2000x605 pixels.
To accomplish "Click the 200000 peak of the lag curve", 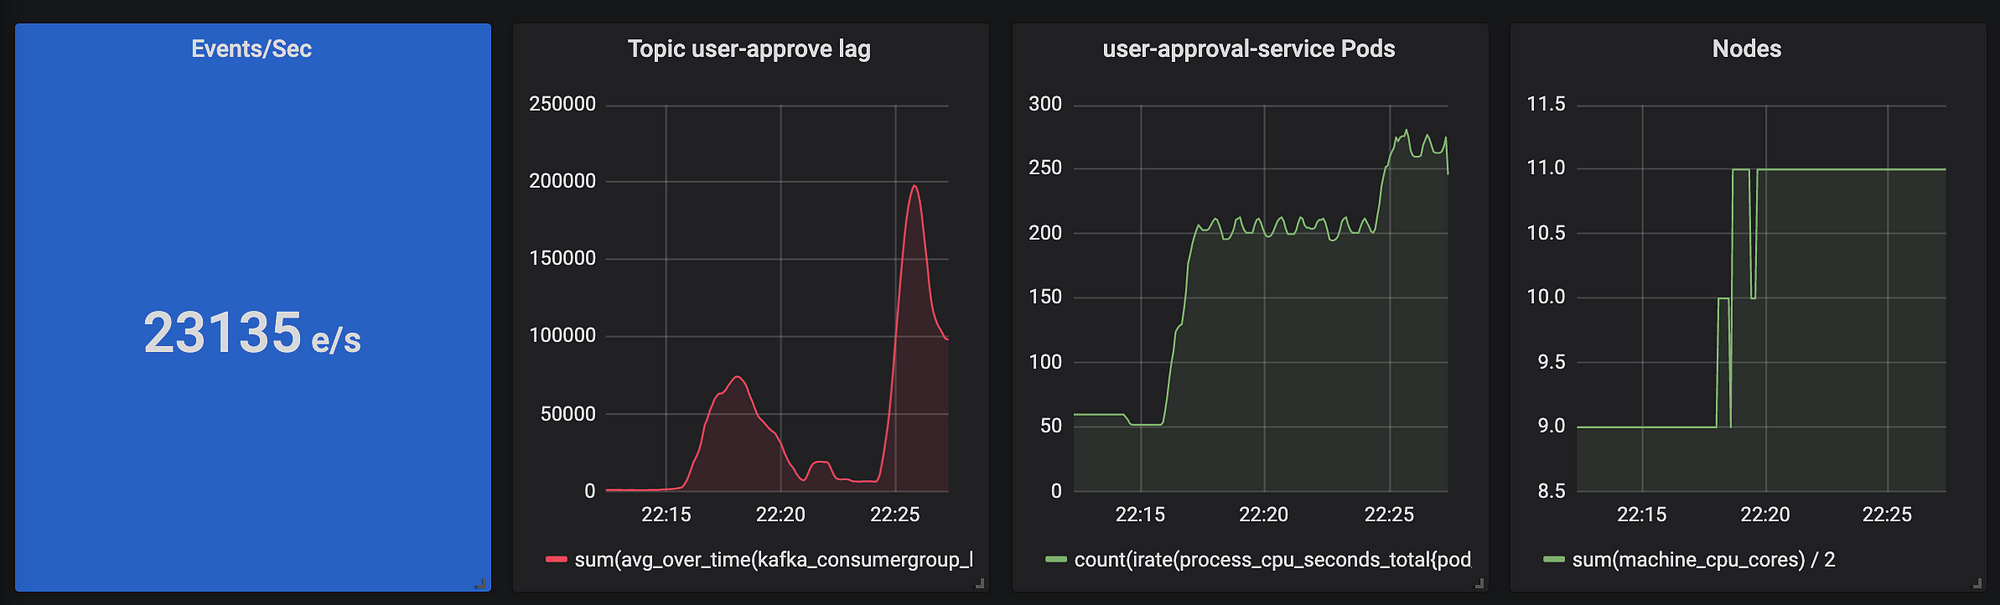I will tap(913, 186).
